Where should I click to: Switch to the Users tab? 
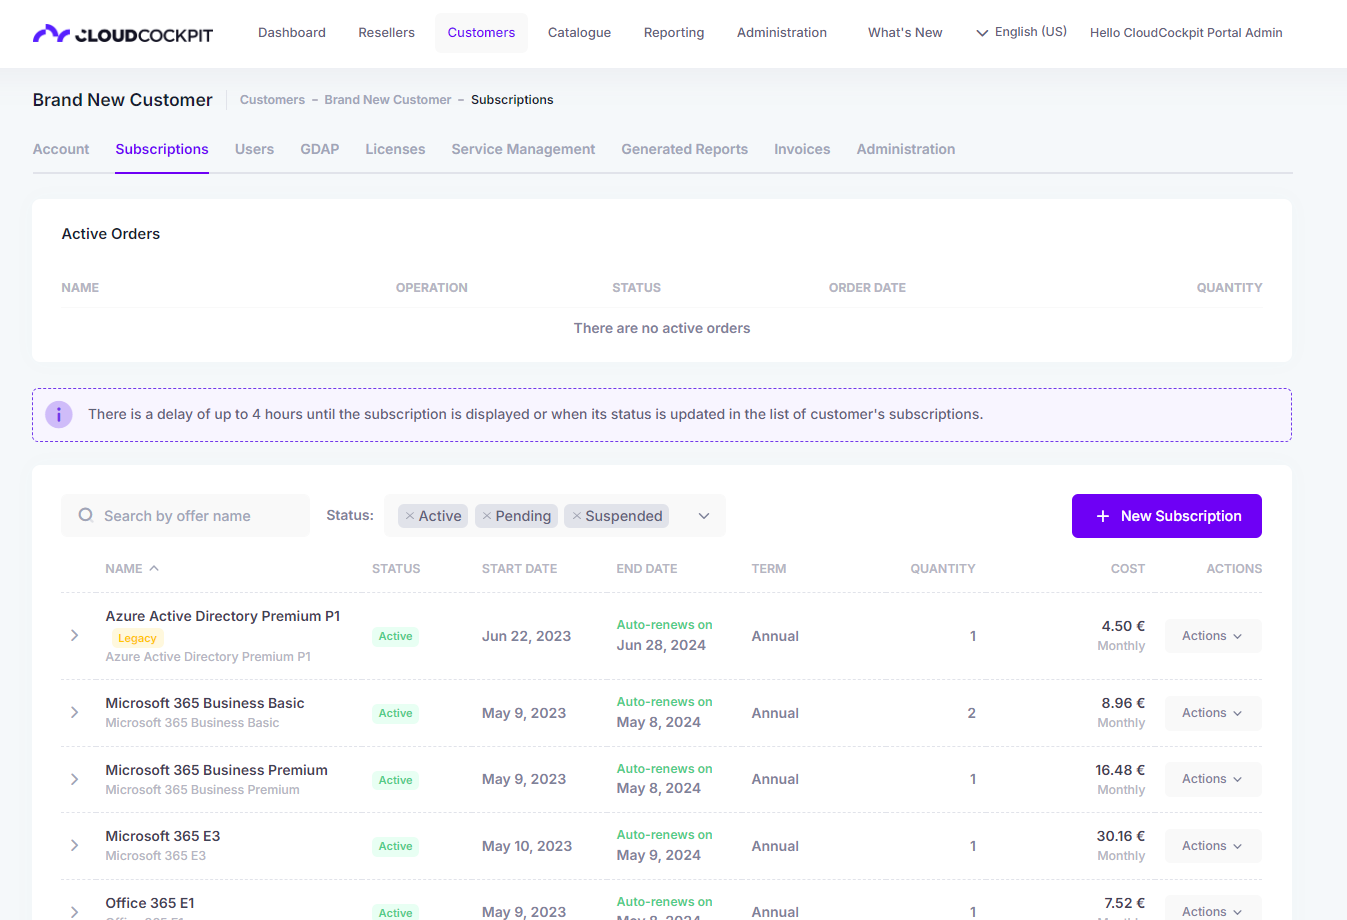coord(254,149)
